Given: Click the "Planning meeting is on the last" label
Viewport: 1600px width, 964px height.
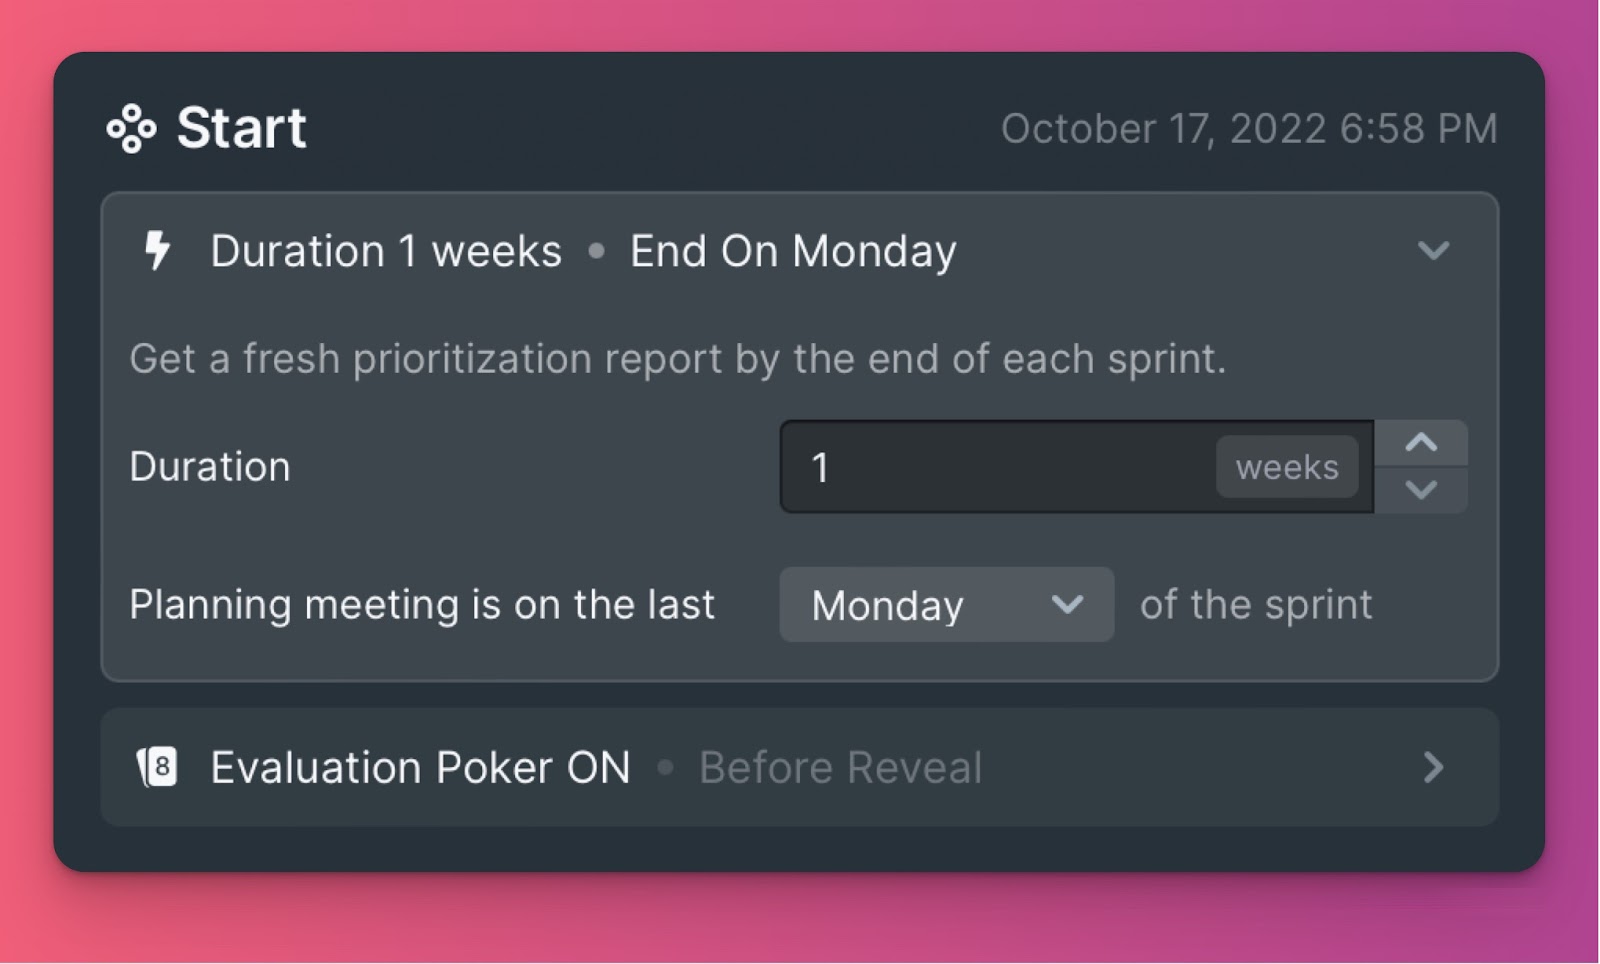Looking at the screenshot, I should [x=422, y=605].
